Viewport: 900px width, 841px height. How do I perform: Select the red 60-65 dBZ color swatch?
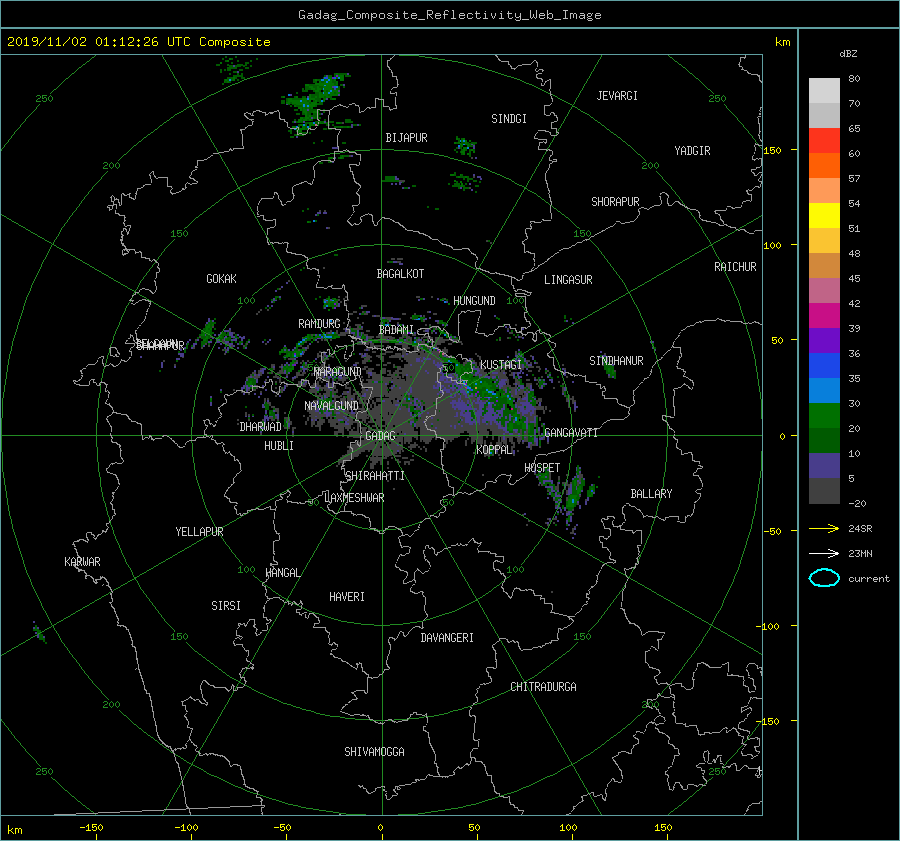(824, 141)
